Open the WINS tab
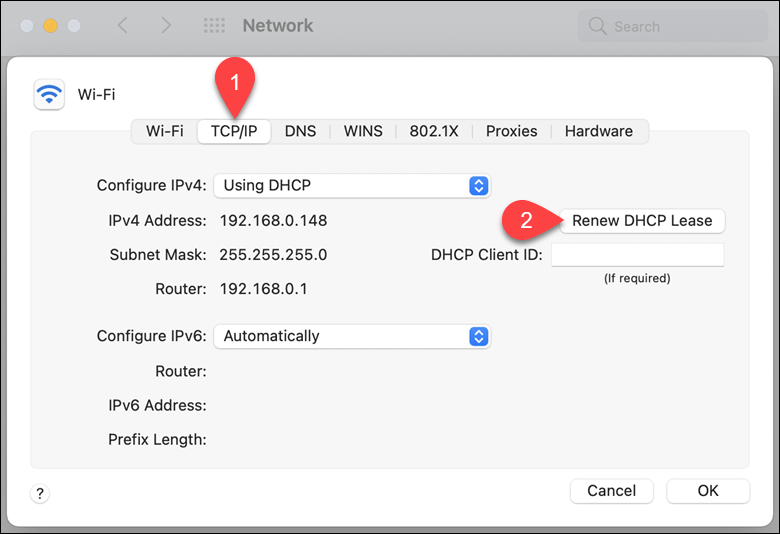Image resolution: width=780 pixels, height=534 pixels. click(x=363, y=131)
